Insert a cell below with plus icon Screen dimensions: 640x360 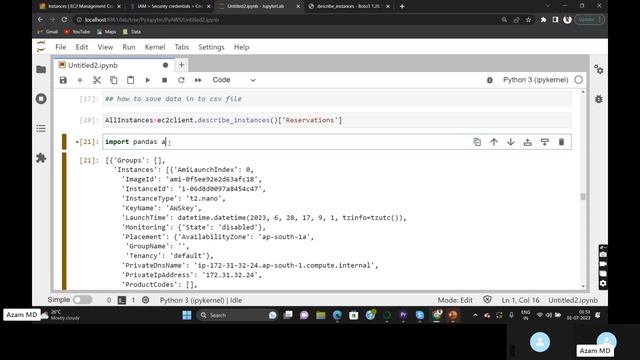click(80, 80)
